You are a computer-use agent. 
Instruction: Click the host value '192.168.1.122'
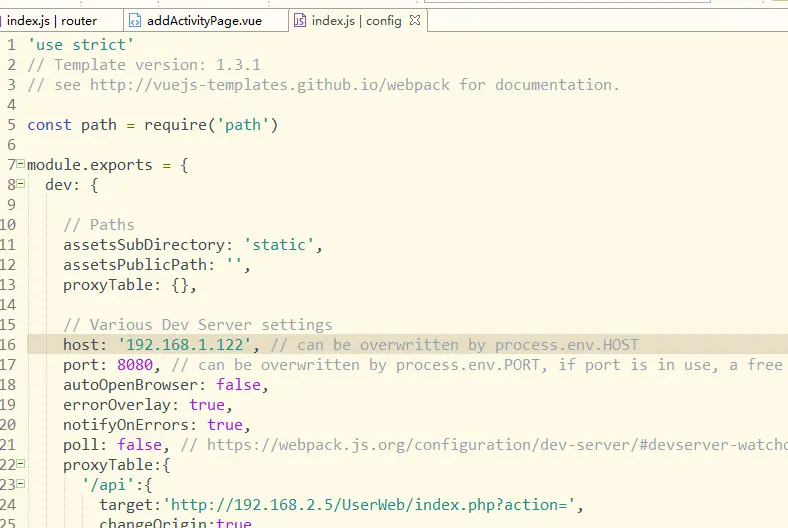(184, 345)
